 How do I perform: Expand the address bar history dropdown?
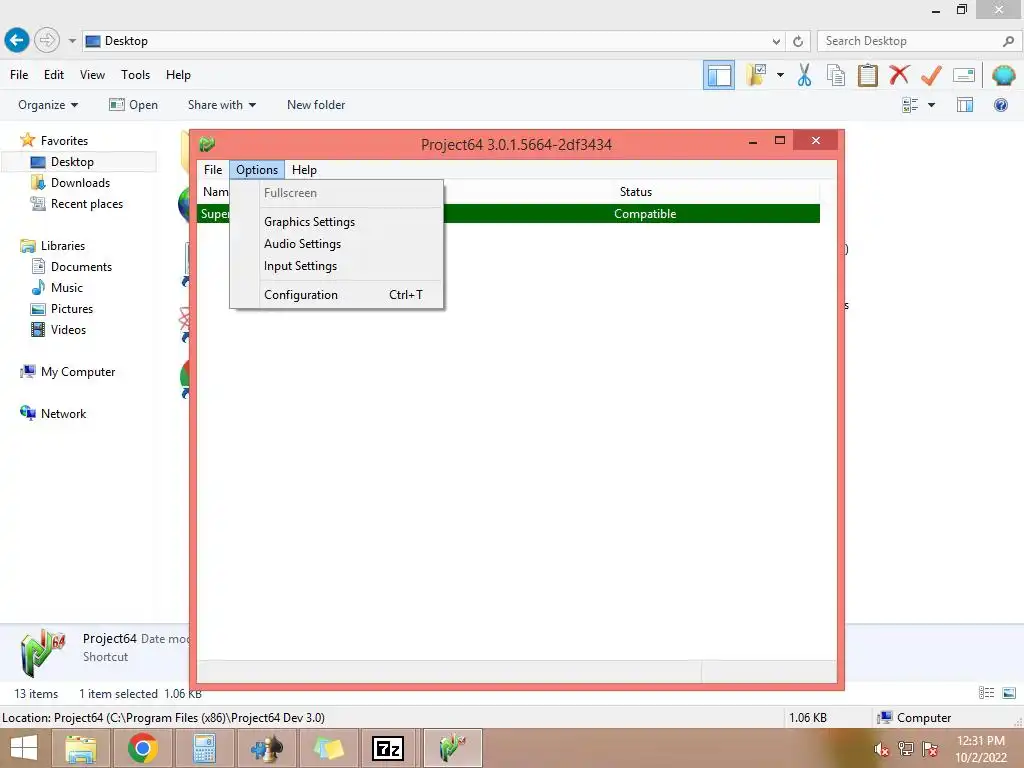776,41
